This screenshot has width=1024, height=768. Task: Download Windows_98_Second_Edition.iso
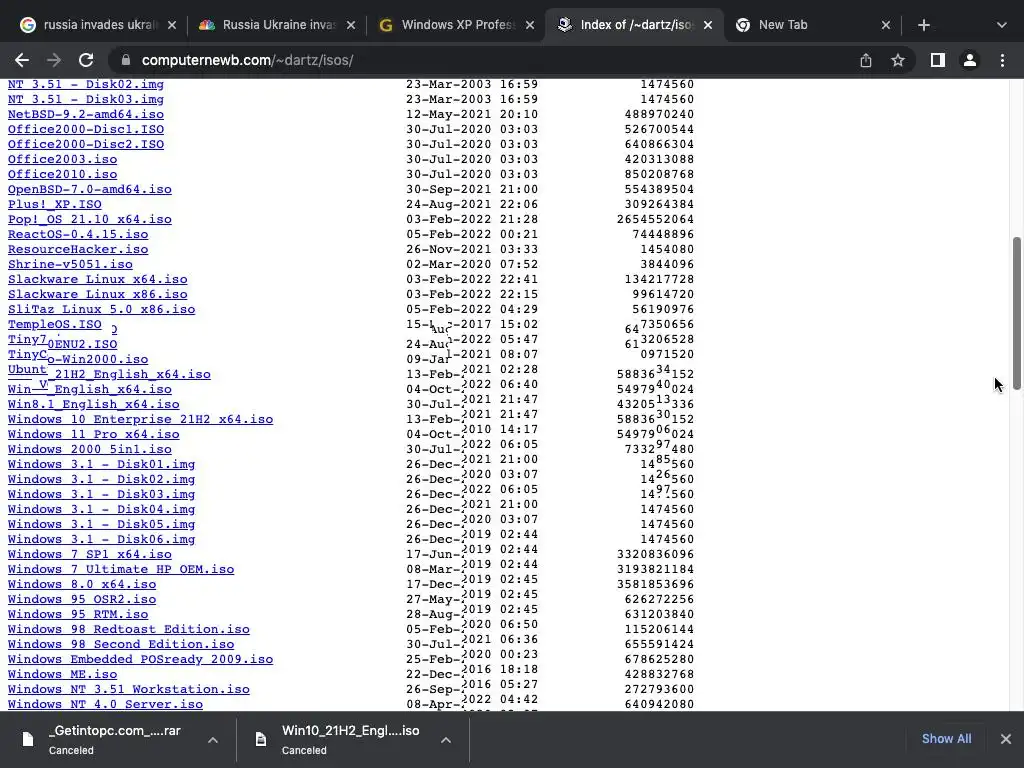121,645
